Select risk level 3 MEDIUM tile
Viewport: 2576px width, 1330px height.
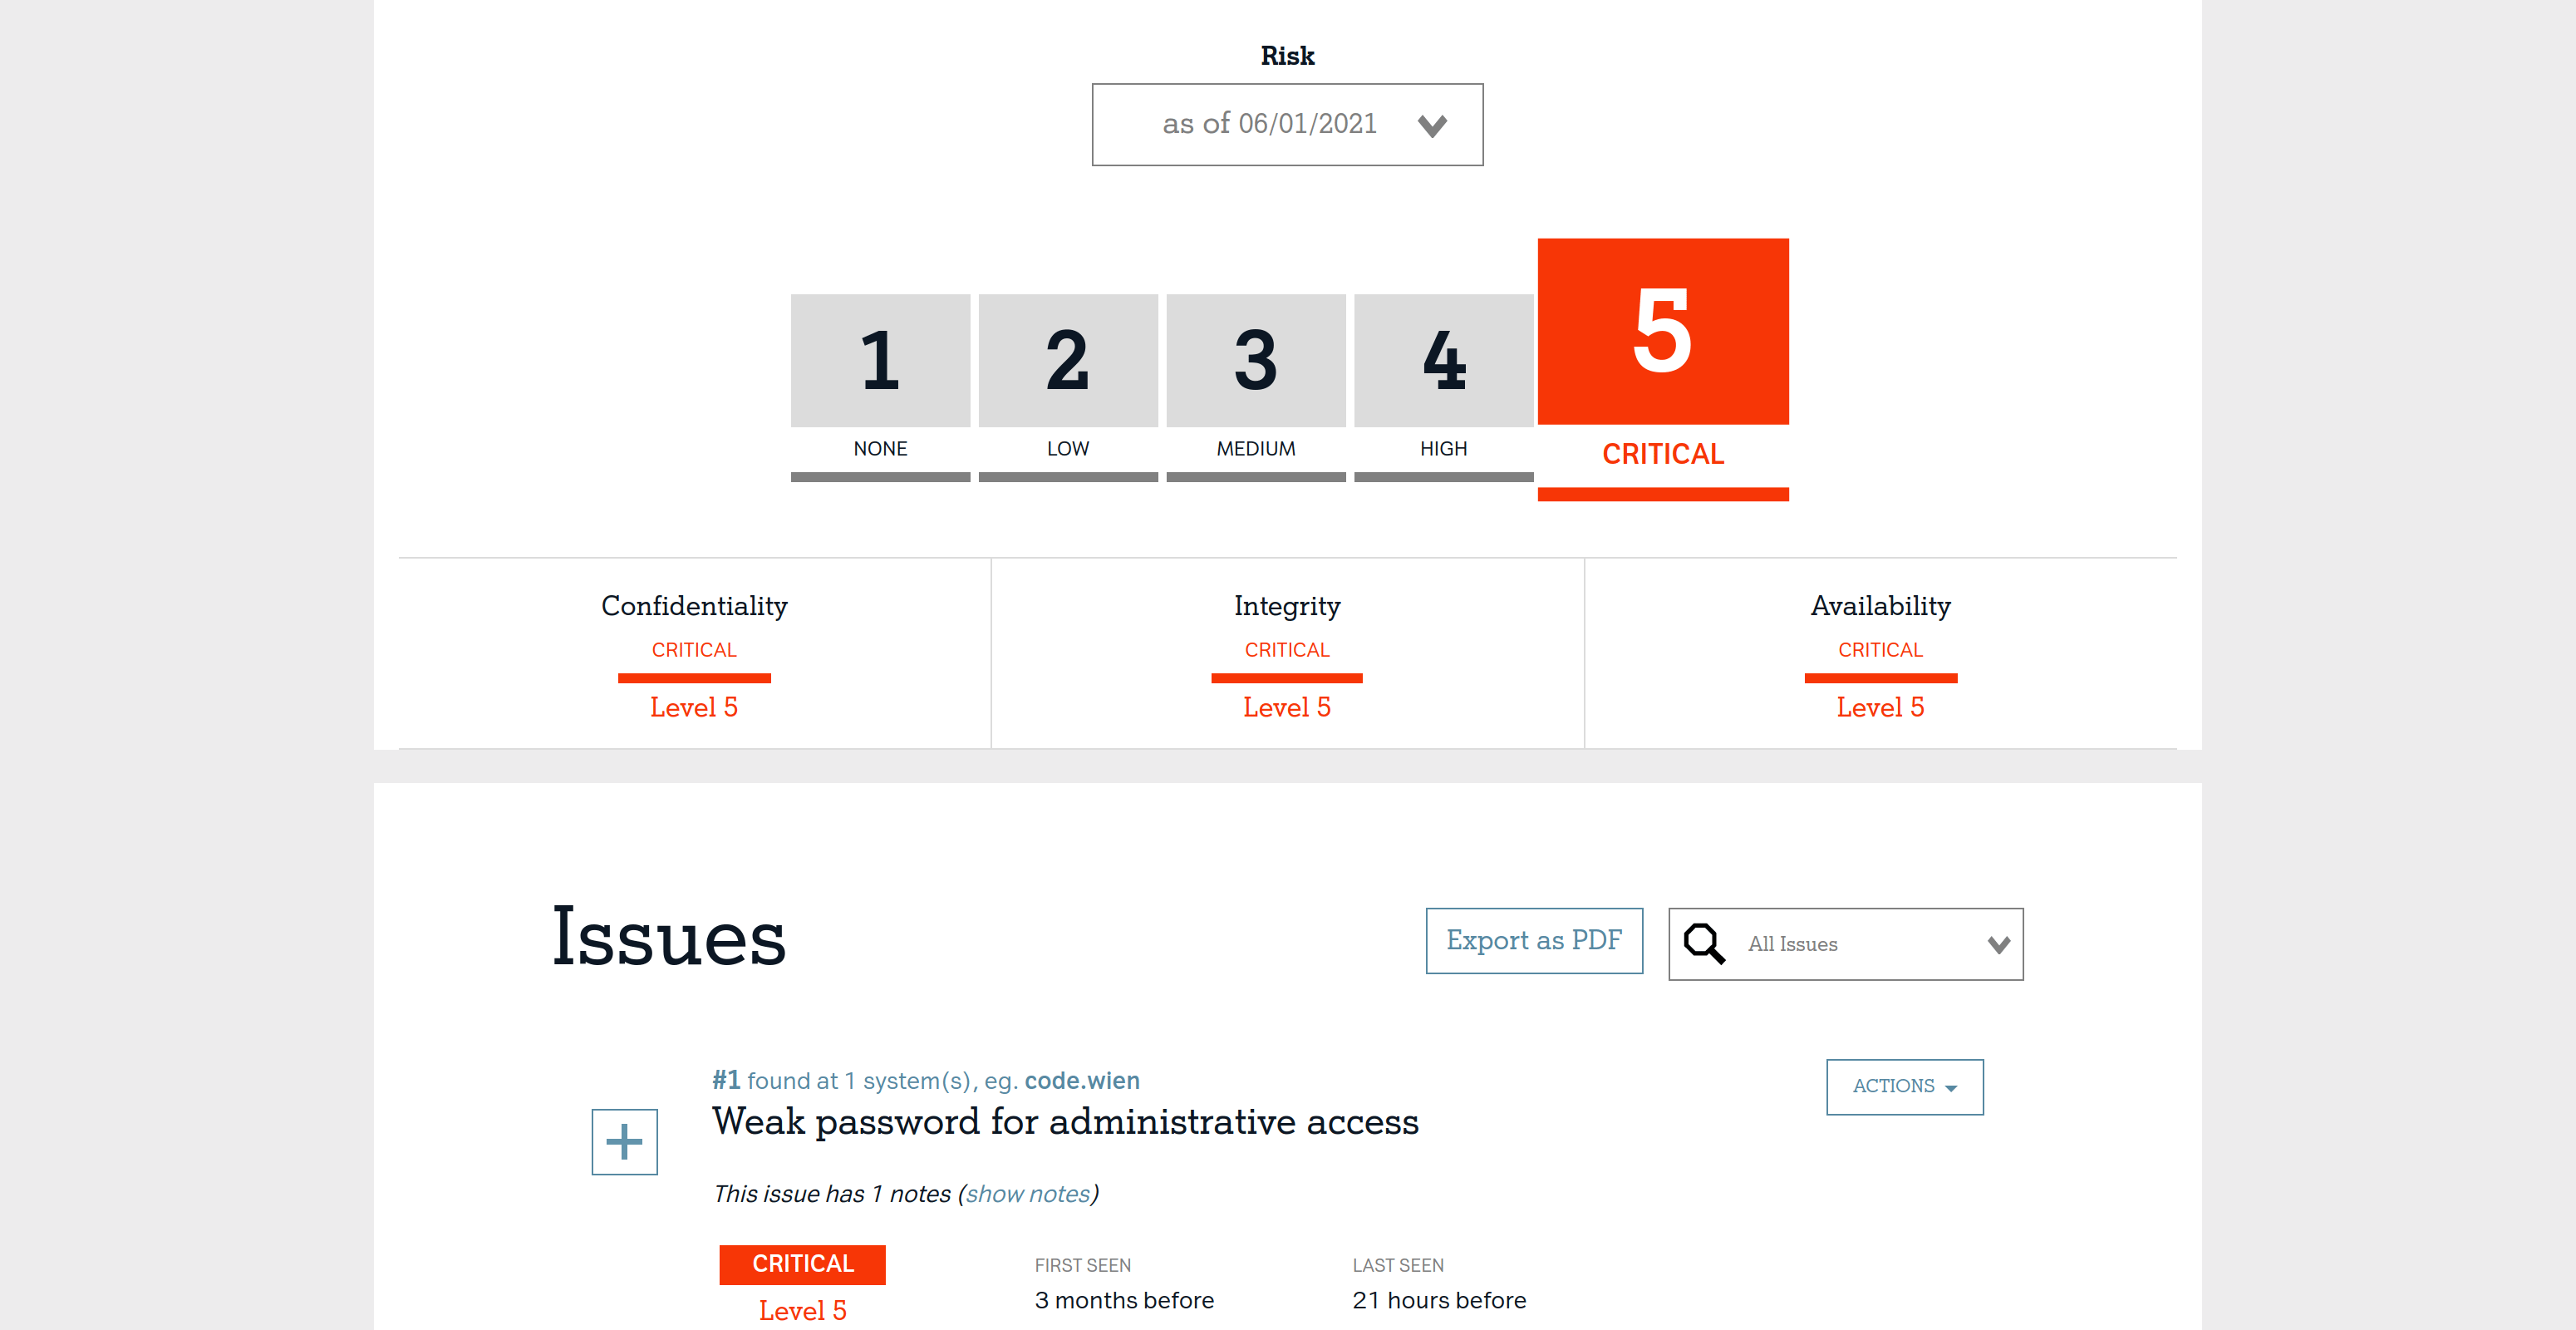coord(1255,361)
